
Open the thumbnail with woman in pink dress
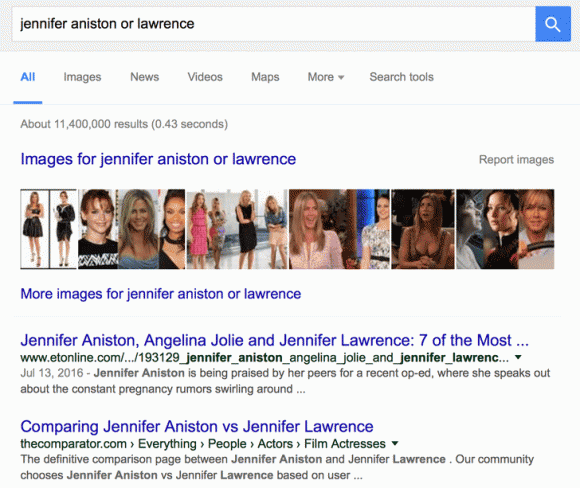pyautogui.click(x=237, y=229)
